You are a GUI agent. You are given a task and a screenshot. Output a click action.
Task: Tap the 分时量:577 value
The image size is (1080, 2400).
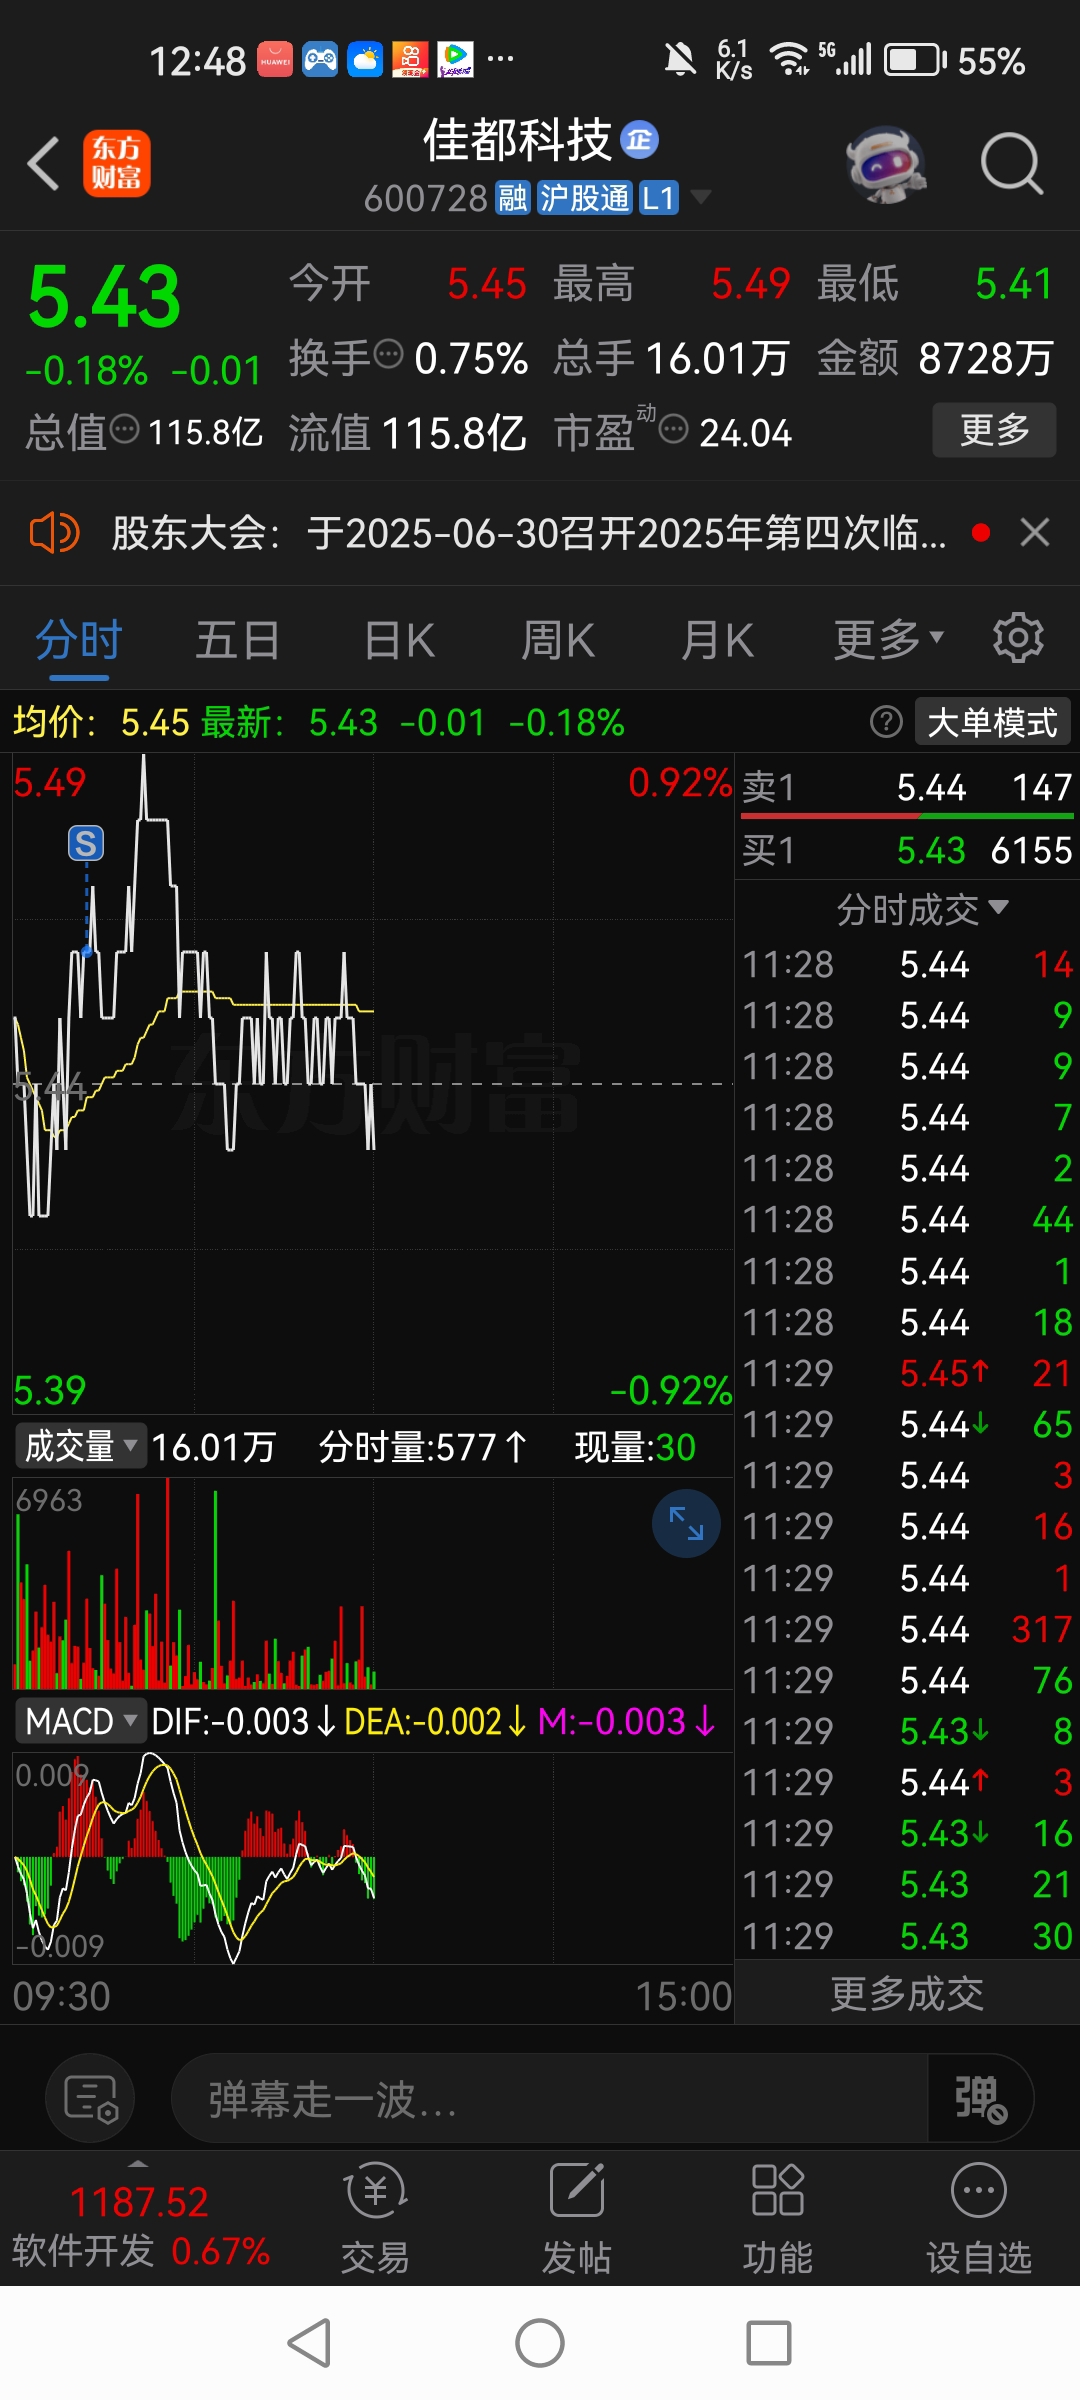pos(422,1447)
